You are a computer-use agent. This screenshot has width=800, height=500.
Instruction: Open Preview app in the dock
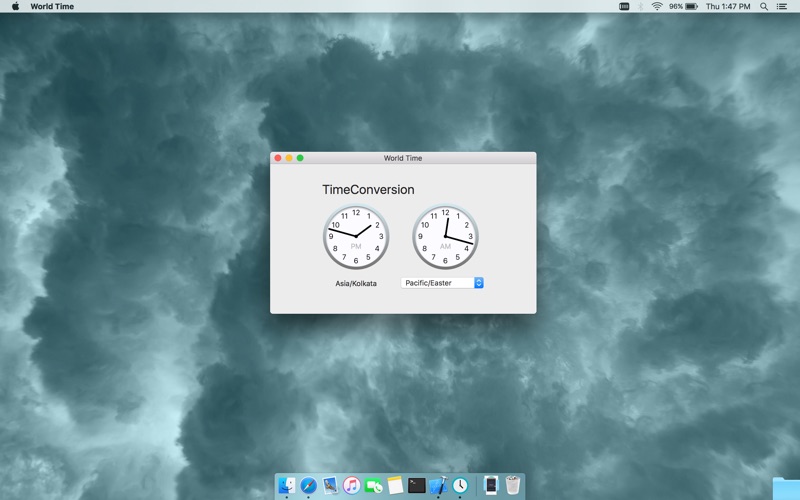[x=330, y=485]
